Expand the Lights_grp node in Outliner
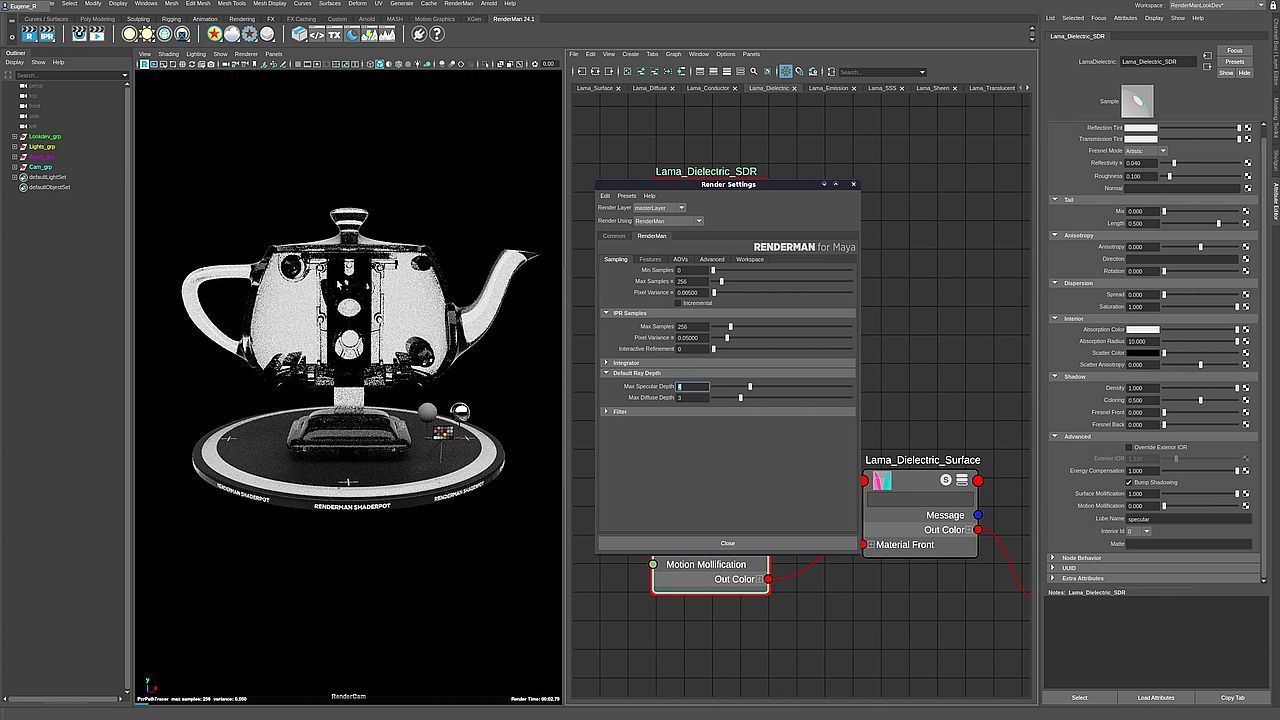1280x720 pixels. click(14, 147)
